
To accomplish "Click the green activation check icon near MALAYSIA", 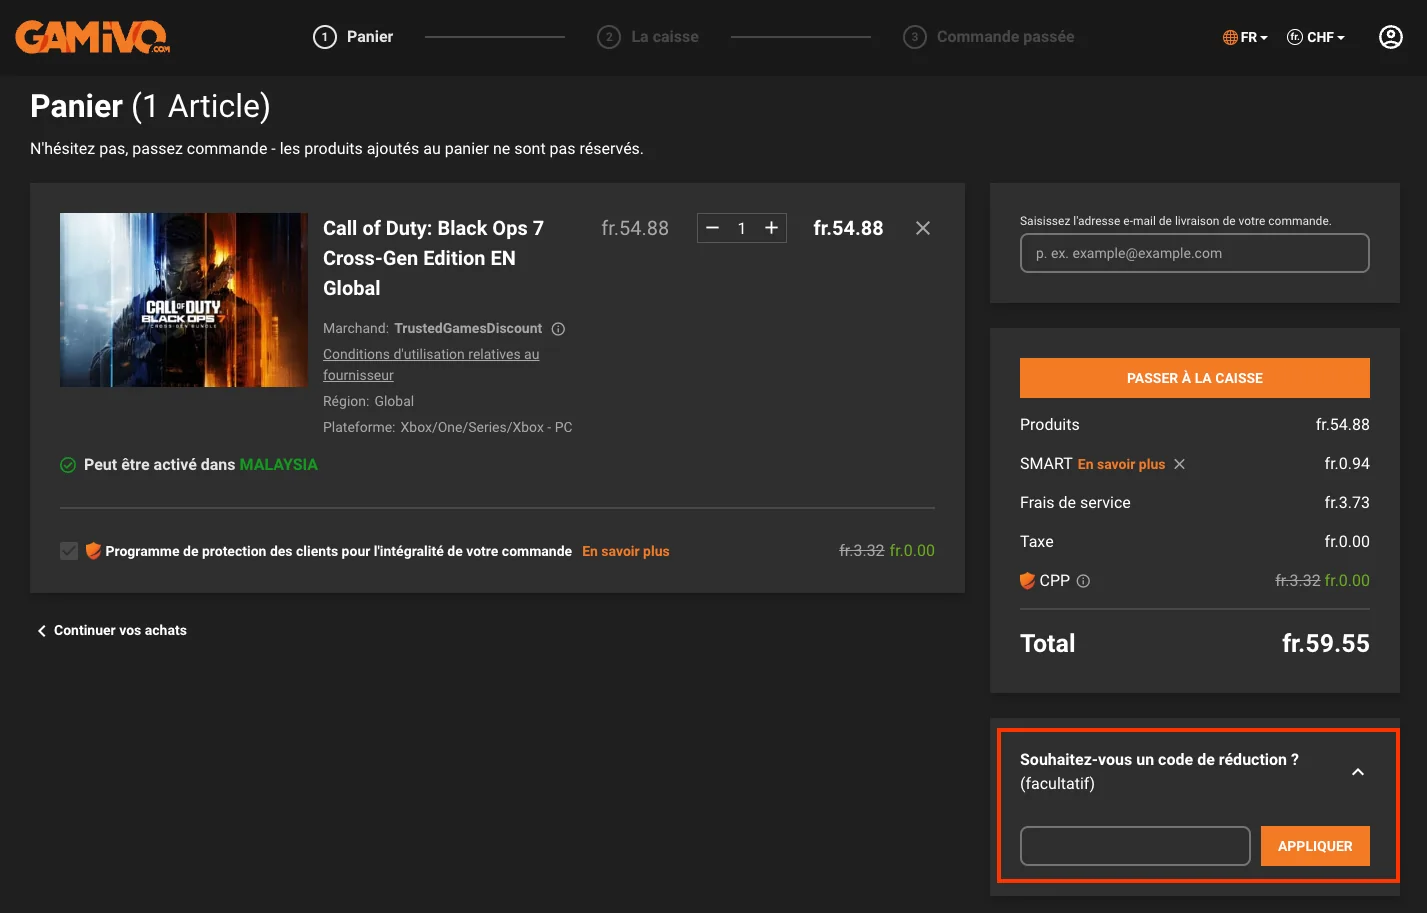I will 68,464.
